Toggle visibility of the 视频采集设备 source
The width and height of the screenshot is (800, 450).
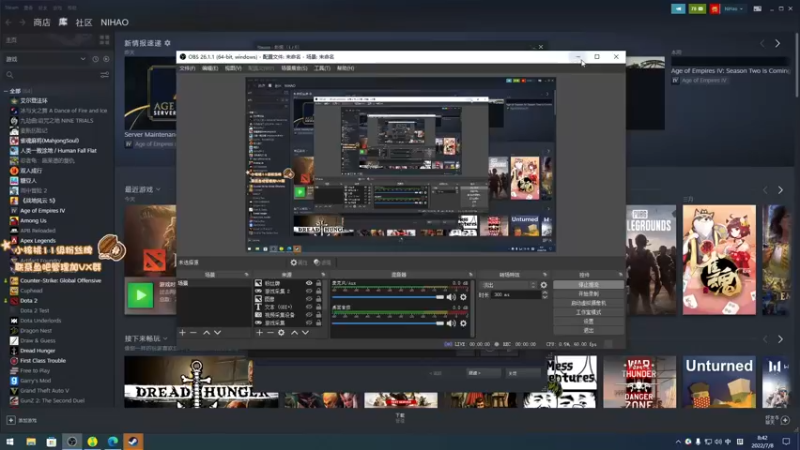coord(309,315)
